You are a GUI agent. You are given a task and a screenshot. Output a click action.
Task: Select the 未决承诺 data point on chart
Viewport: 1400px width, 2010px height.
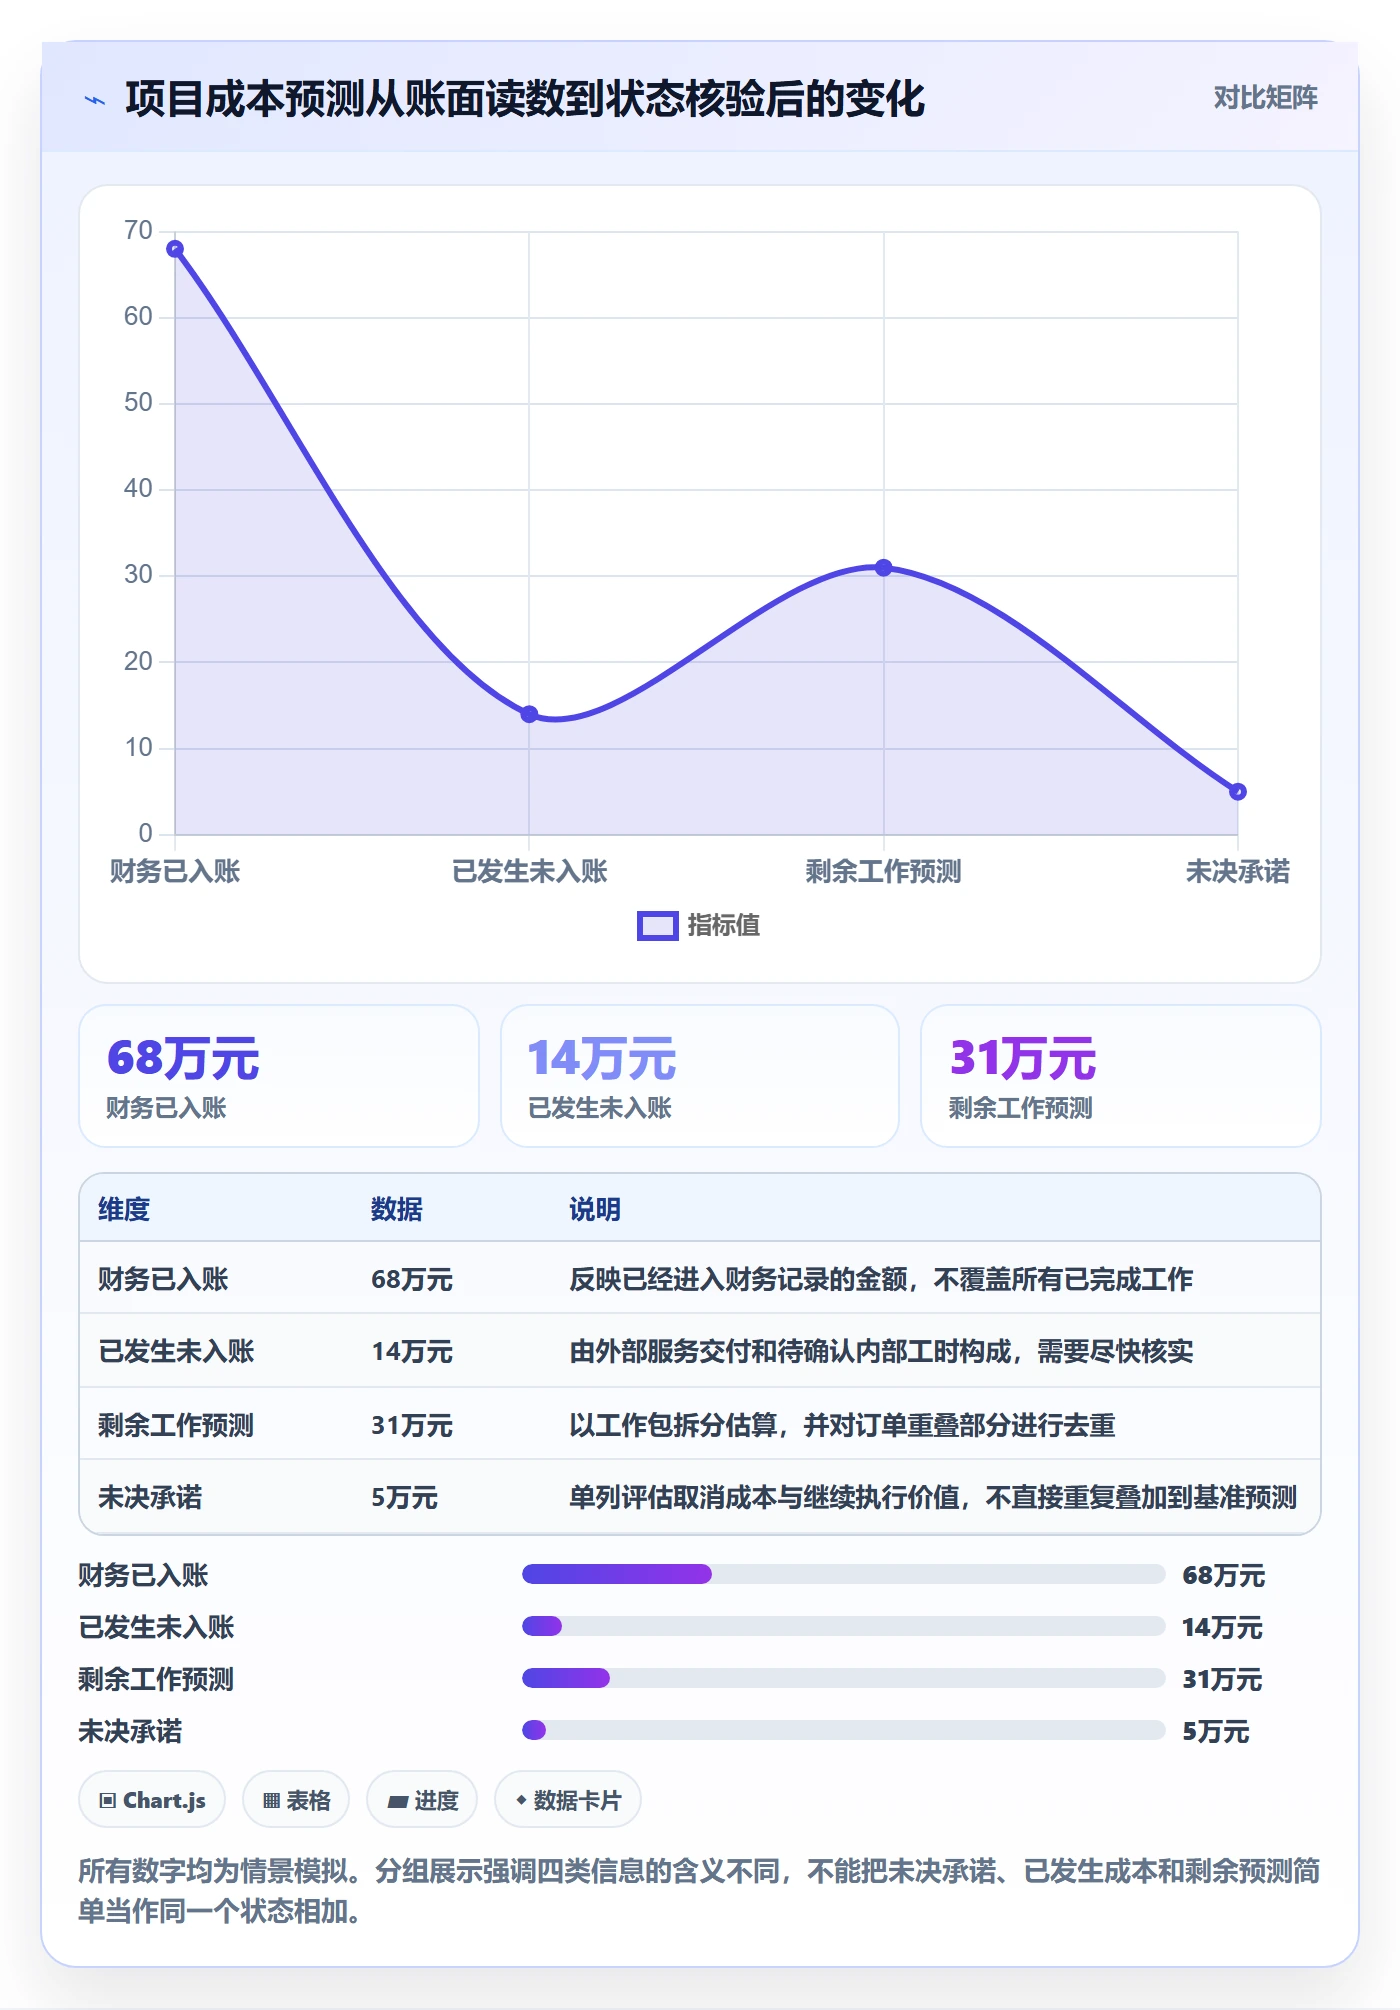1237,792
